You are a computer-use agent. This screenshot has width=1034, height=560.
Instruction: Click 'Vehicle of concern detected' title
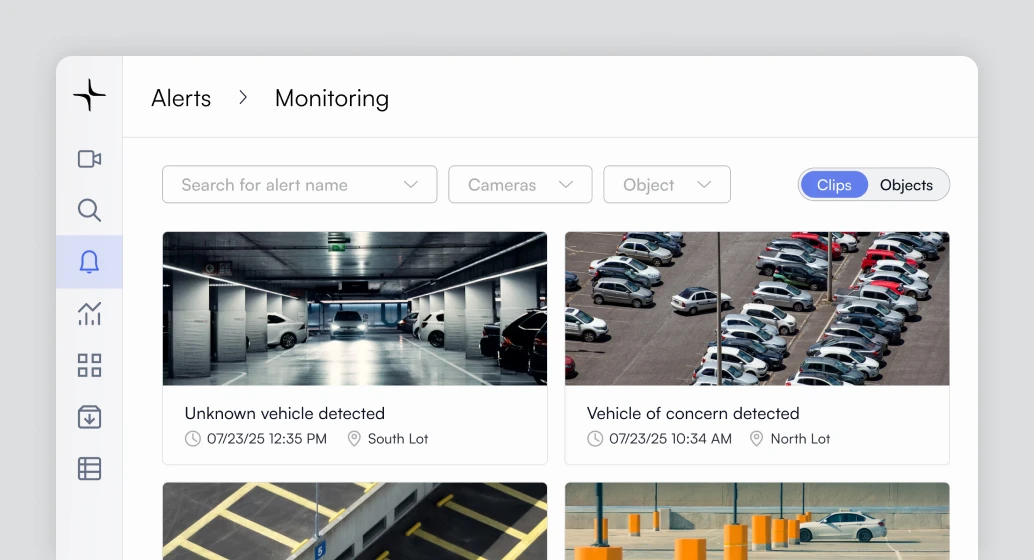[692, 414]
